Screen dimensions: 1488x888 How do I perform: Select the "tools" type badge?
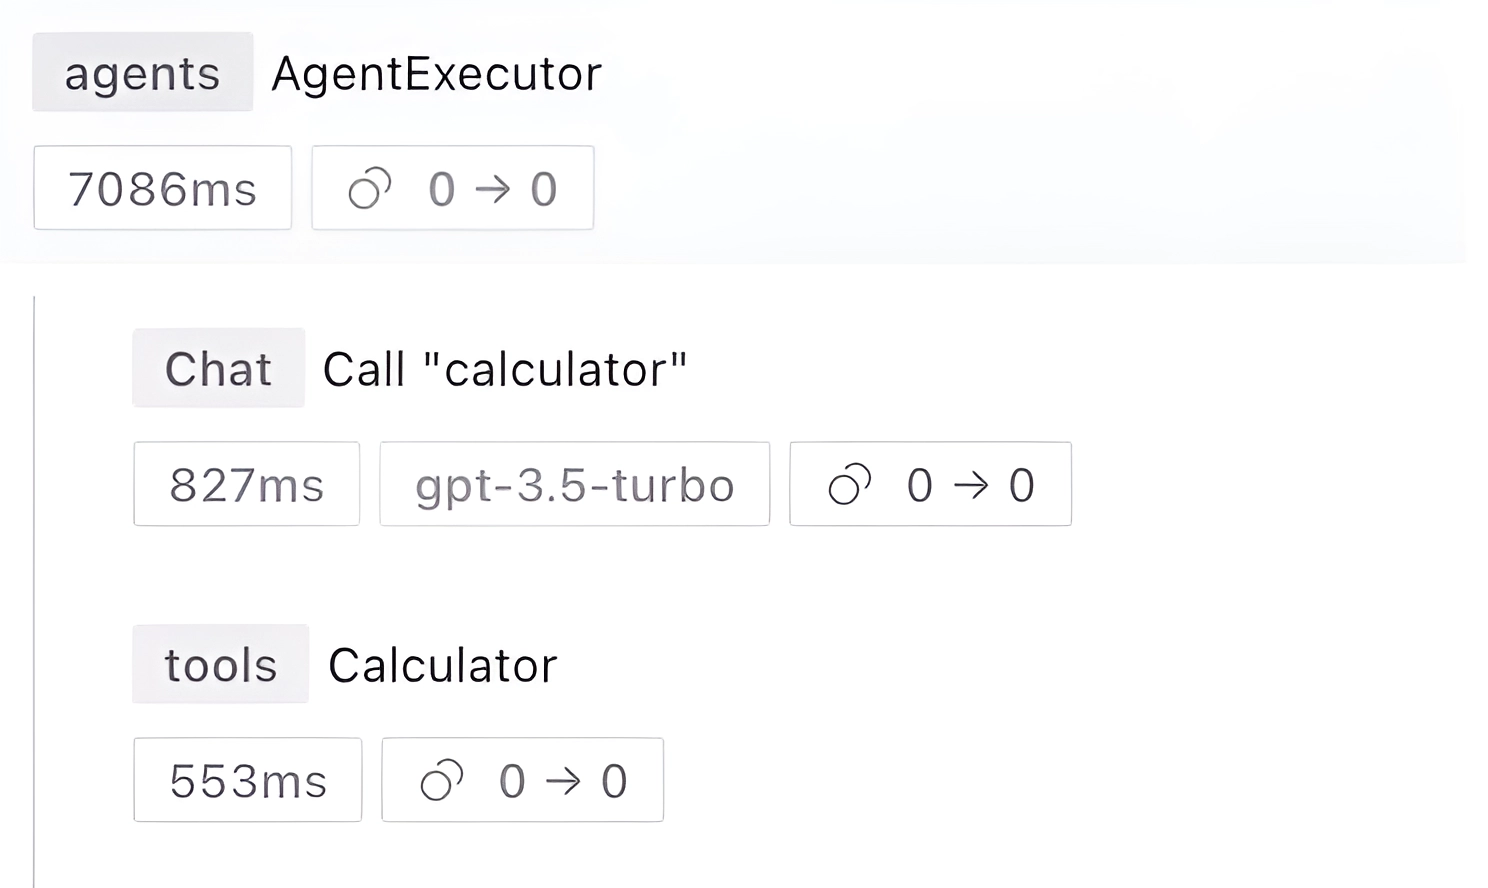[x=220, y=665]
